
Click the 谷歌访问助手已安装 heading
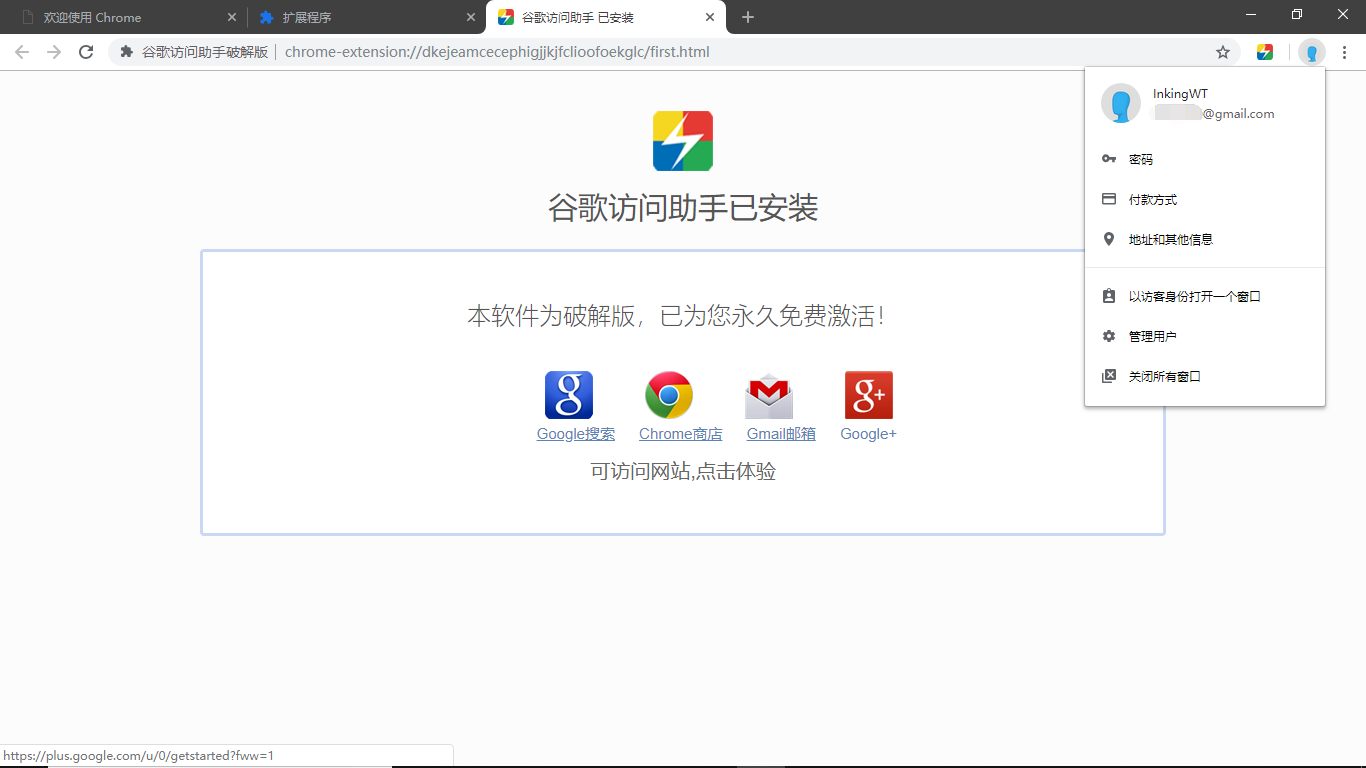pyautogui.click(x=683, y=208)
